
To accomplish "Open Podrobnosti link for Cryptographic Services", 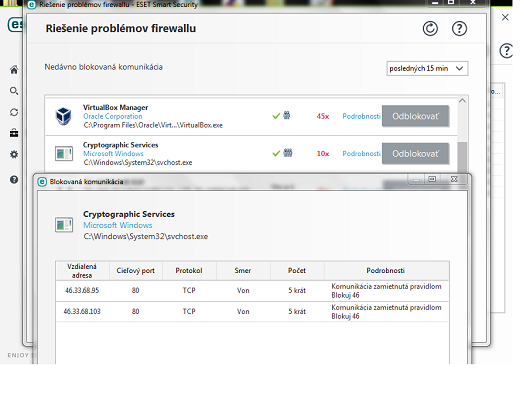I will point(361,154).
